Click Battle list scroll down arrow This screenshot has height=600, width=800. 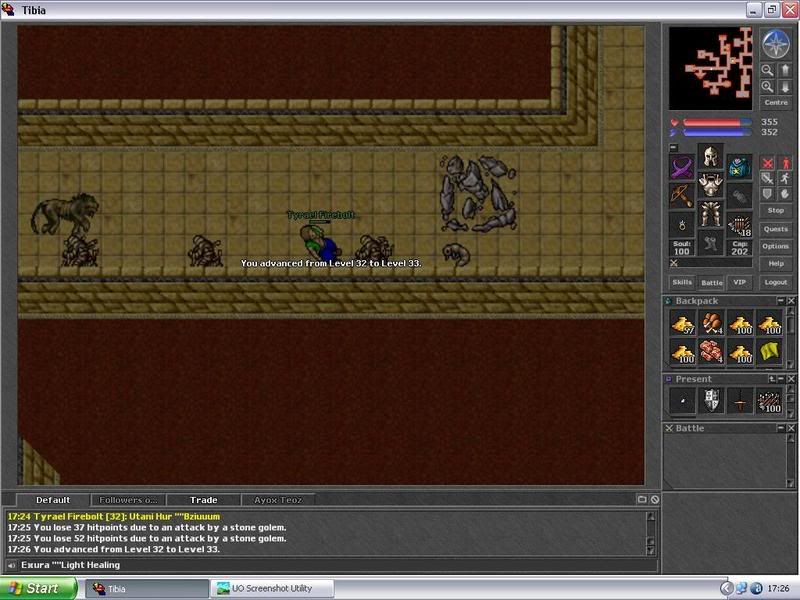pyautogui.click(x=791, y=483)
